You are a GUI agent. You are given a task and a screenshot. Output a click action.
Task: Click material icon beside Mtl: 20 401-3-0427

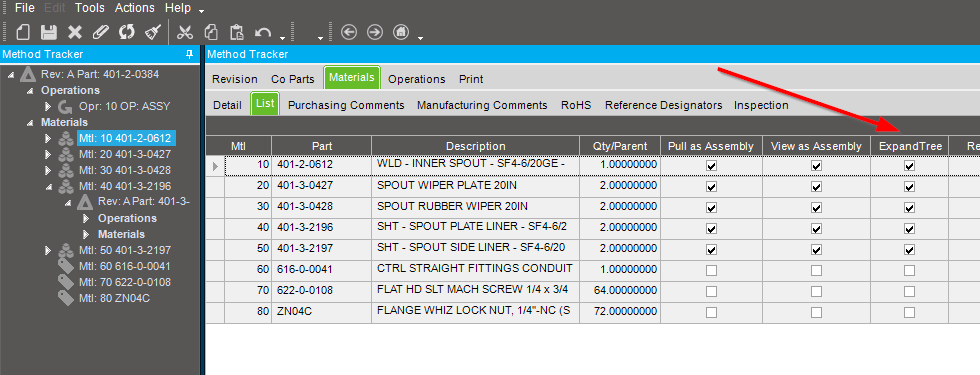66,154
